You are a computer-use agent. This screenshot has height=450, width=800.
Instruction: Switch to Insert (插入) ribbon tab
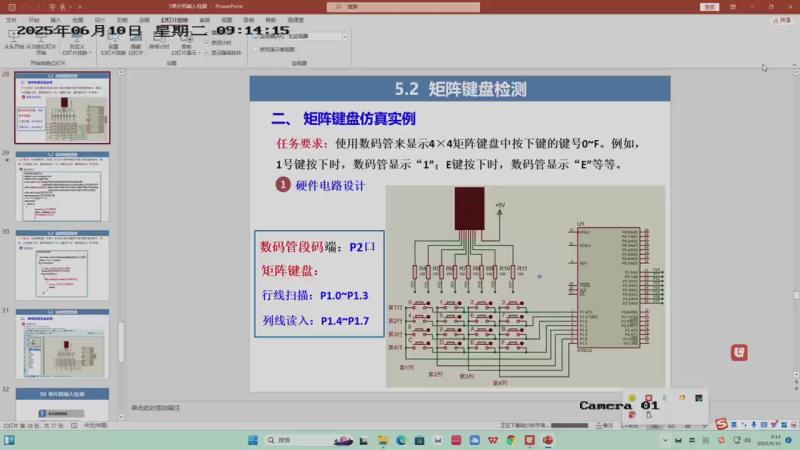click(x=56, y=20)
